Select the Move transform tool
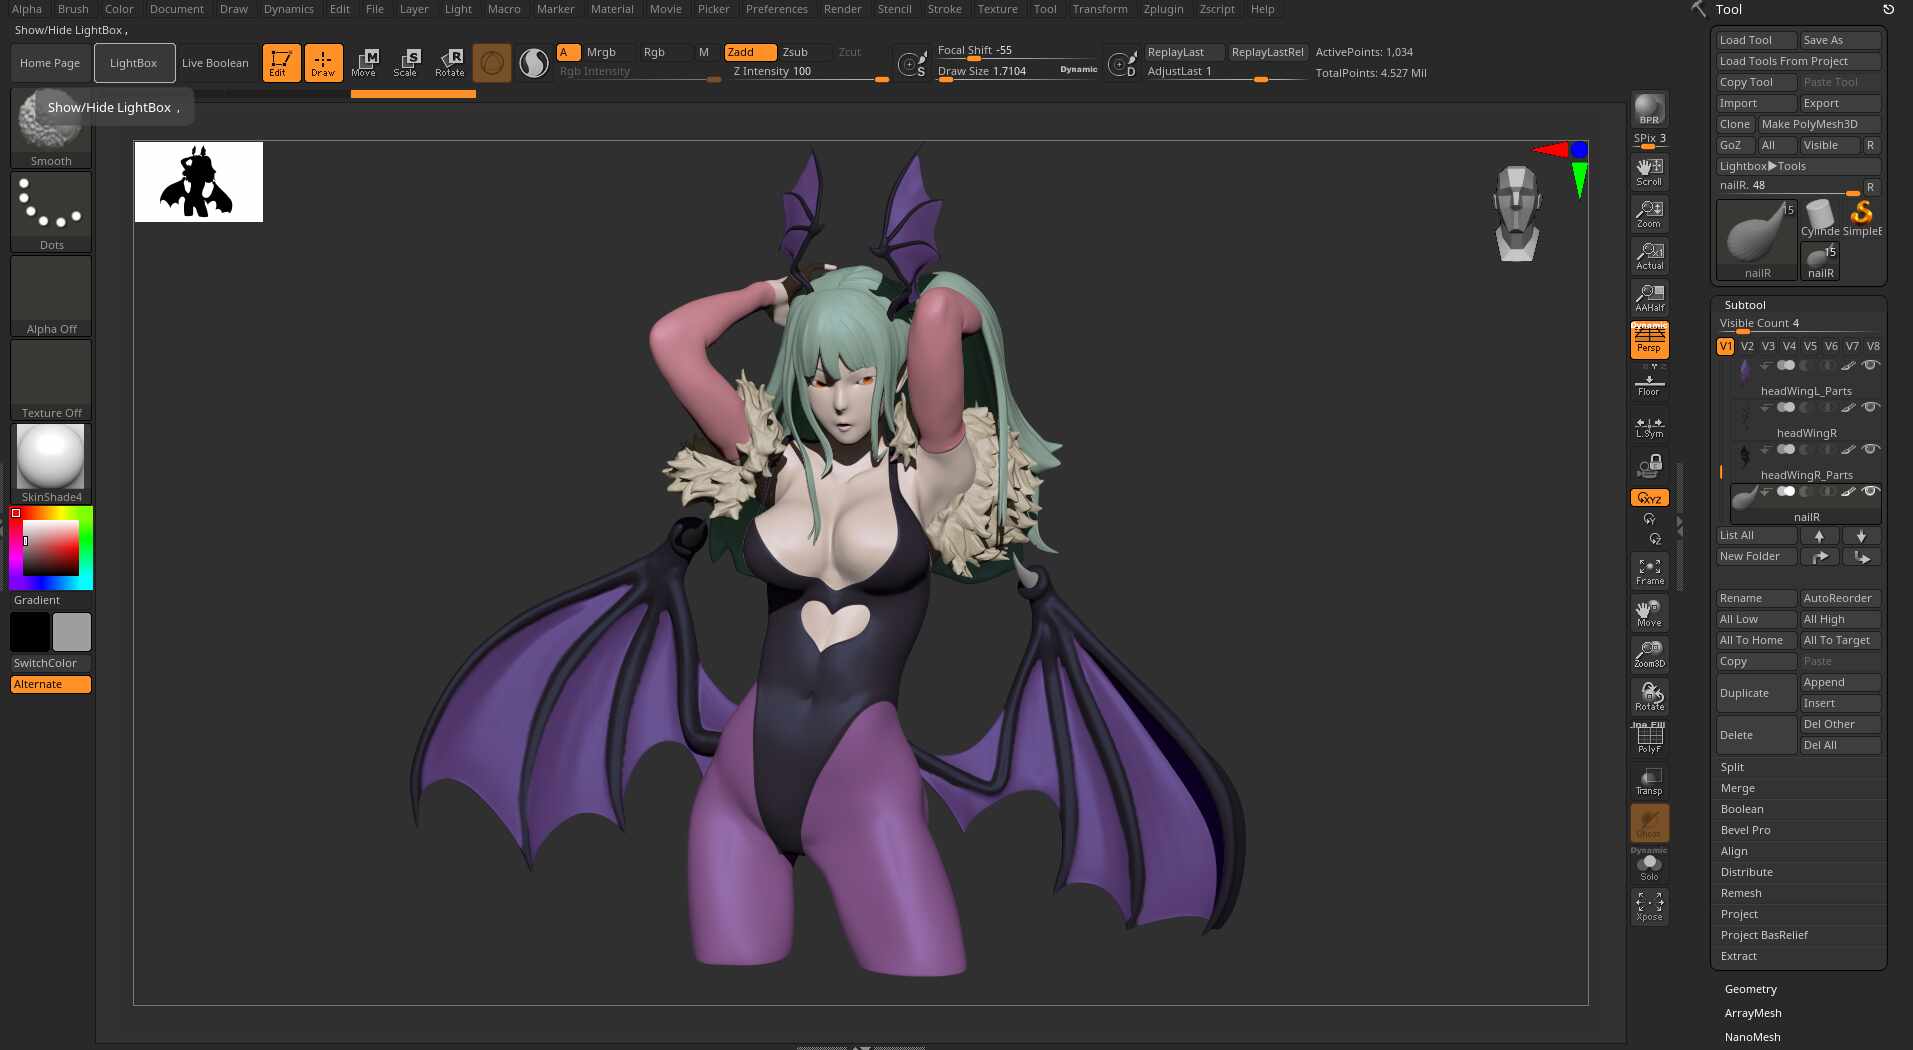The width and height of the screenshot is (1913, 1050). [x=364, y=62]
